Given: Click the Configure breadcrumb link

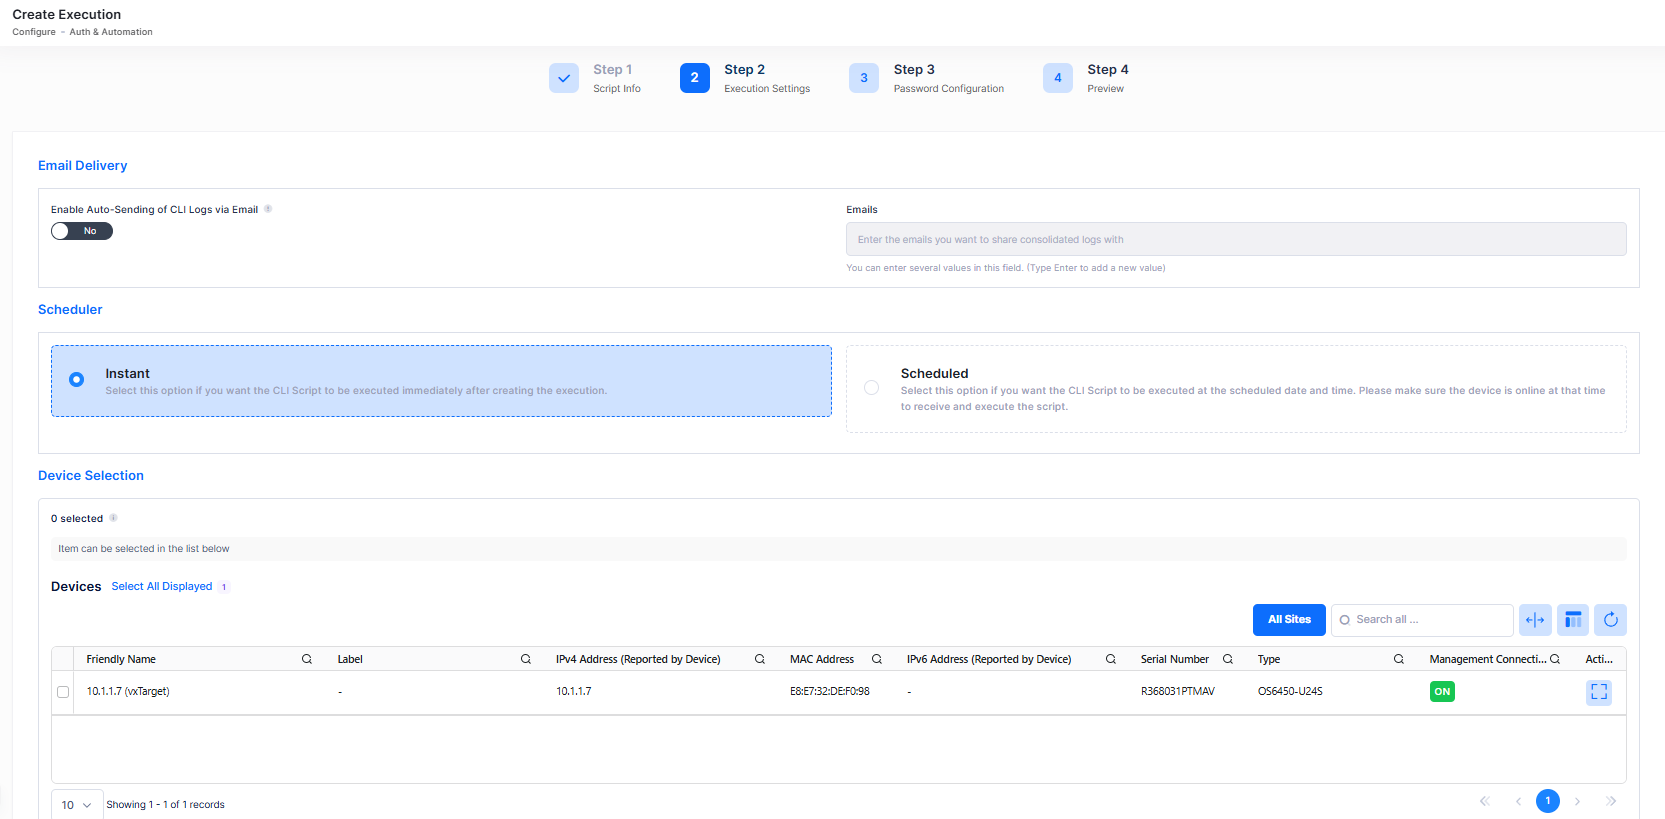Looking at the screenshot, I should [34, 32].
